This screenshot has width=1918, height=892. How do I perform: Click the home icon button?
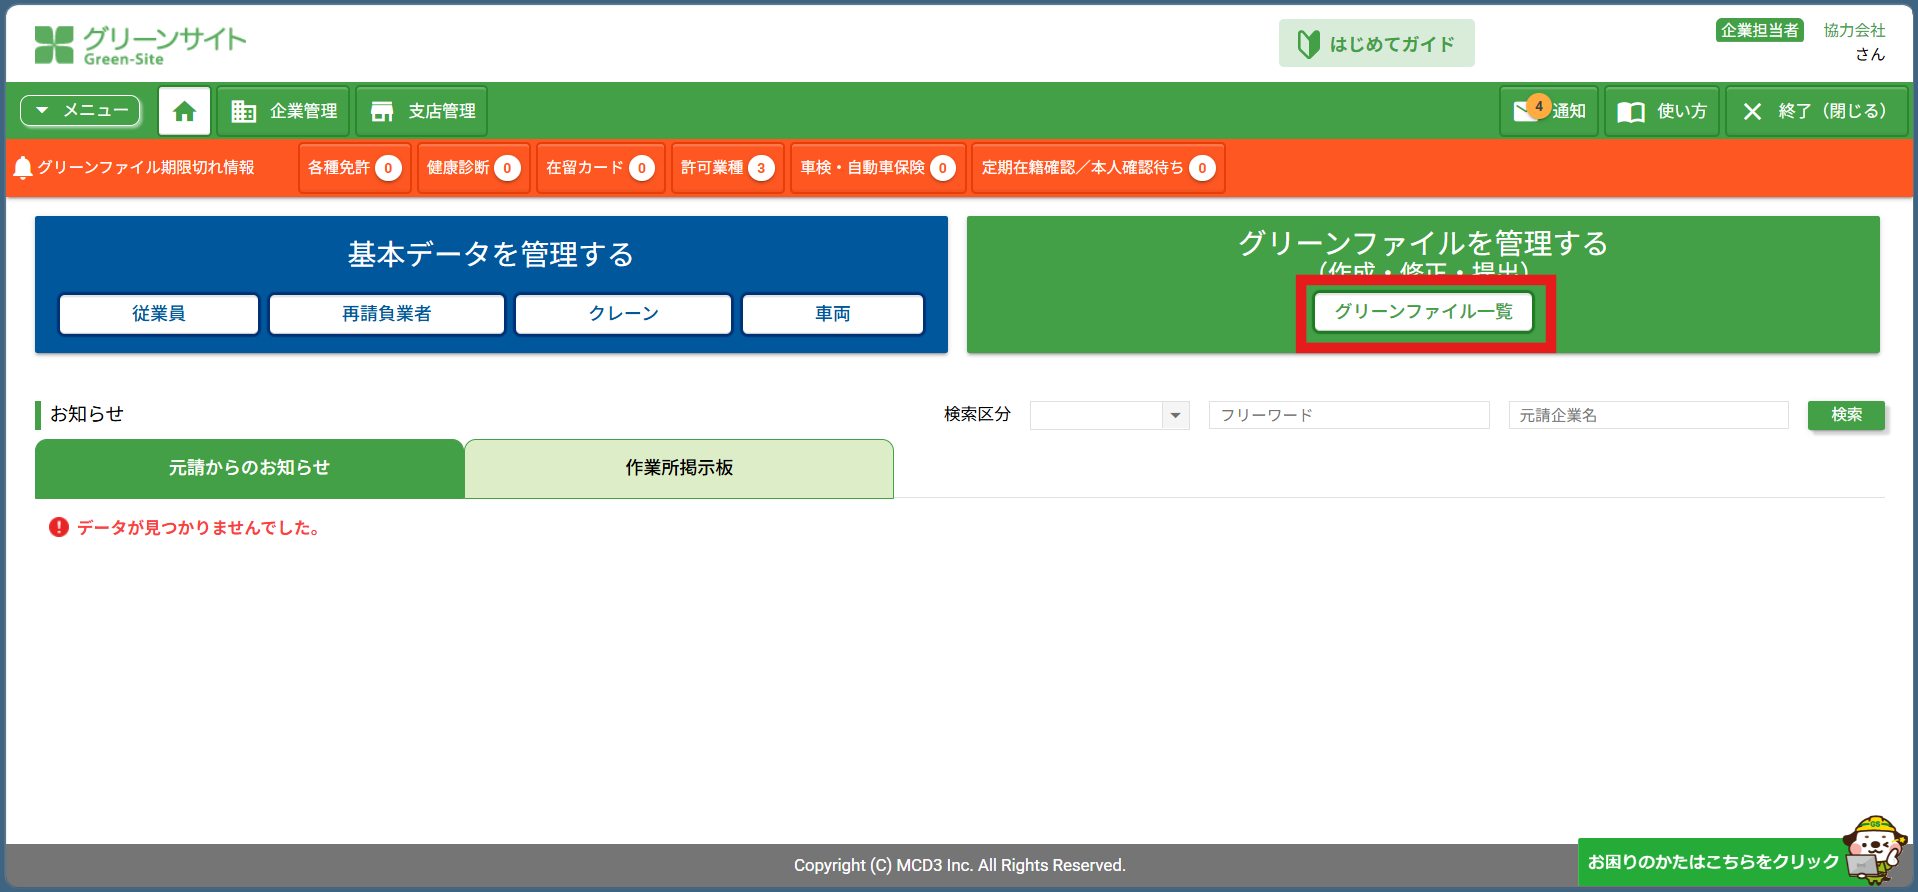[x=184, y=111]
